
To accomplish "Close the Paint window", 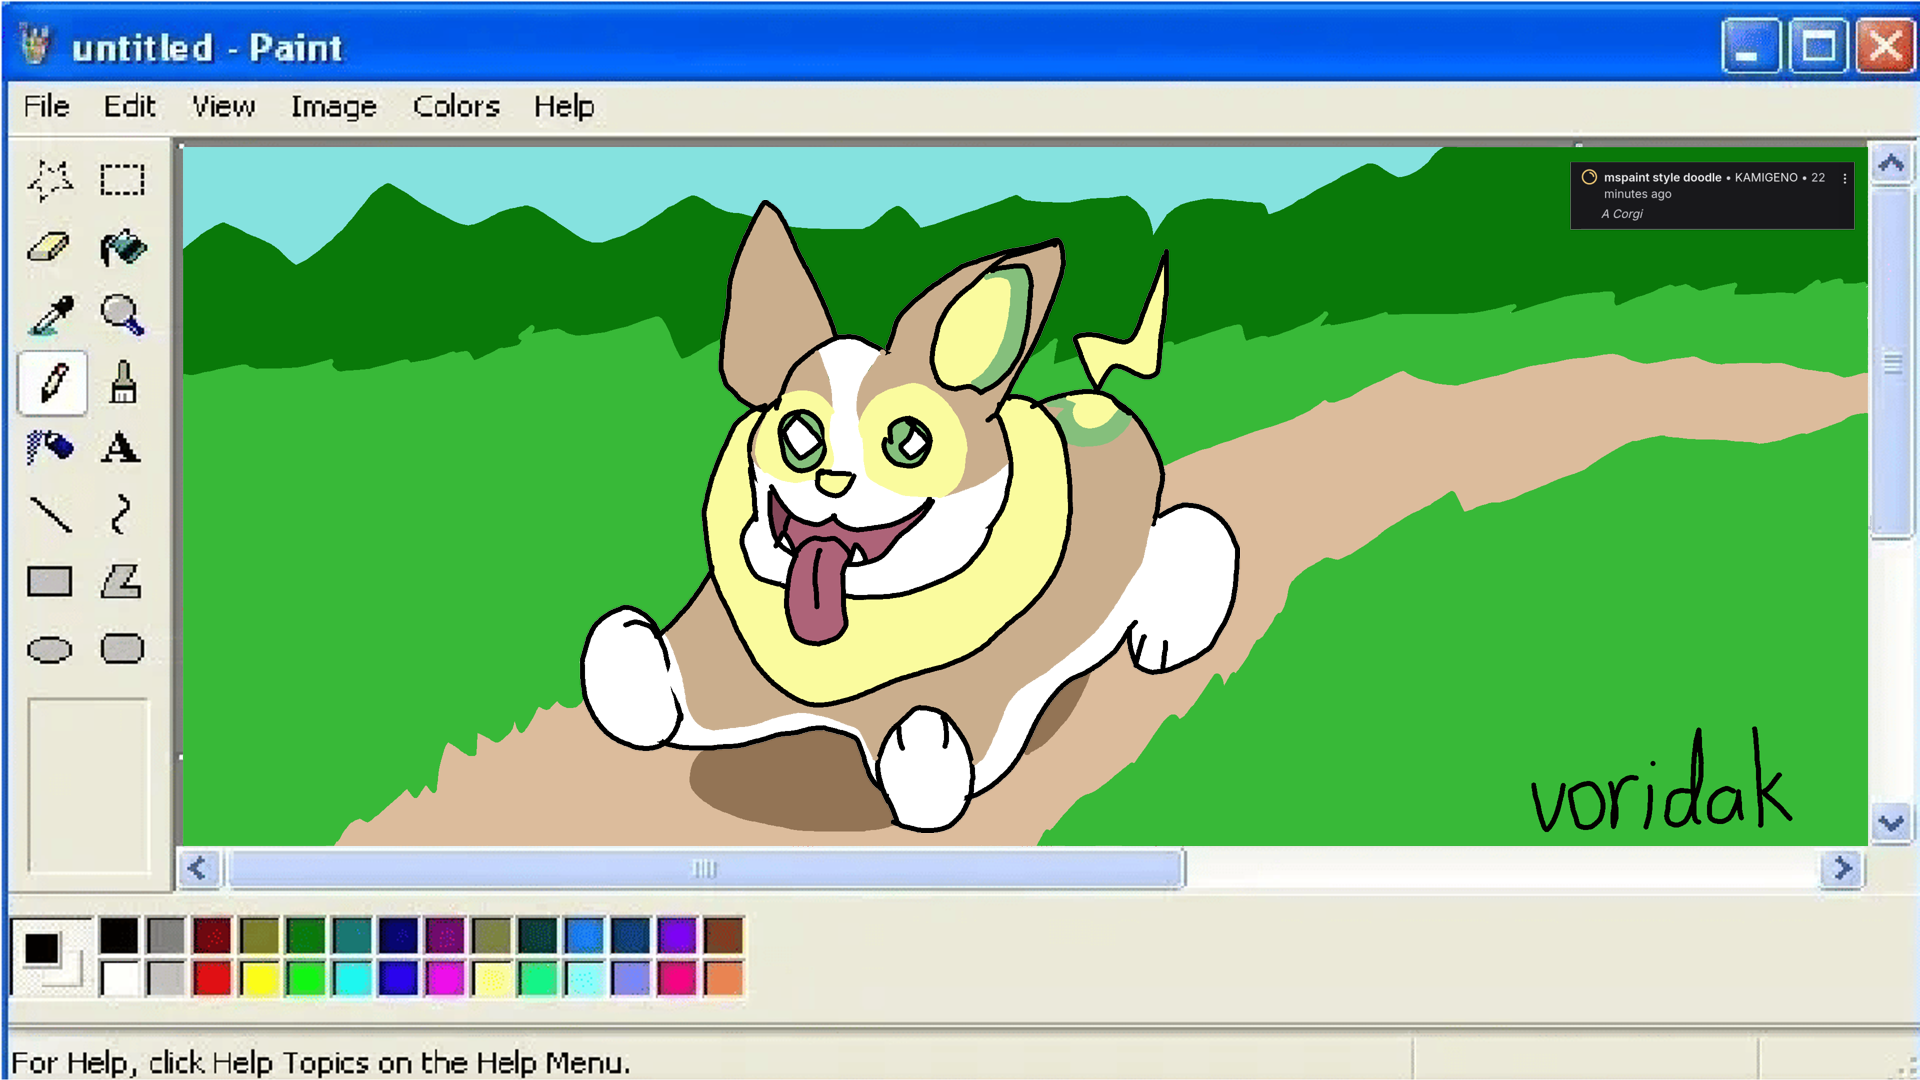I will click(1885, 46).
